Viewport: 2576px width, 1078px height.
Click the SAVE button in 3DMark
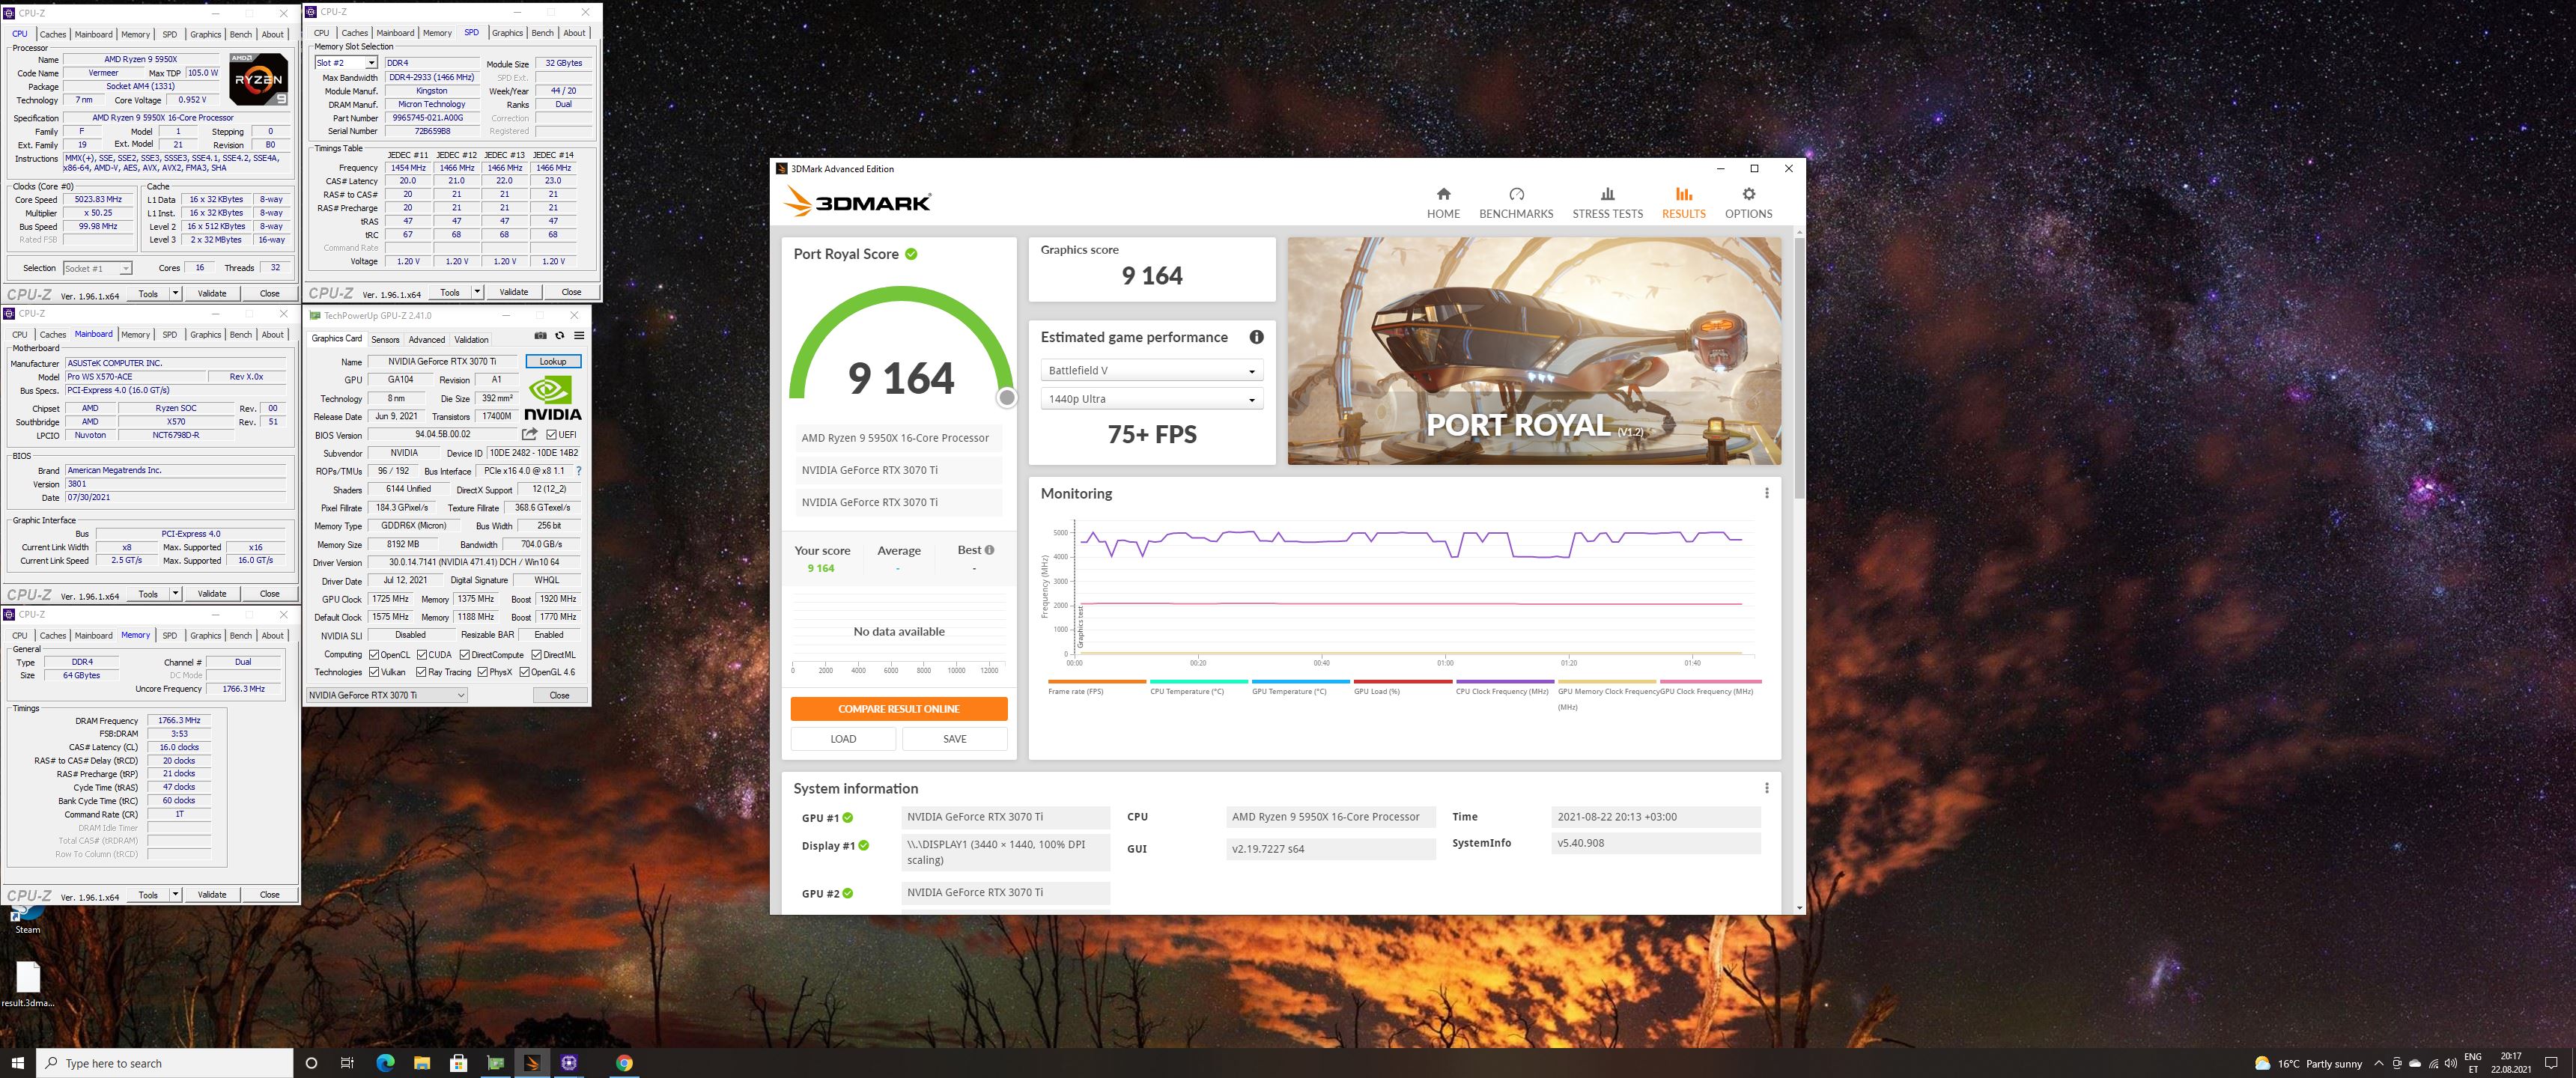coord(955,739)
